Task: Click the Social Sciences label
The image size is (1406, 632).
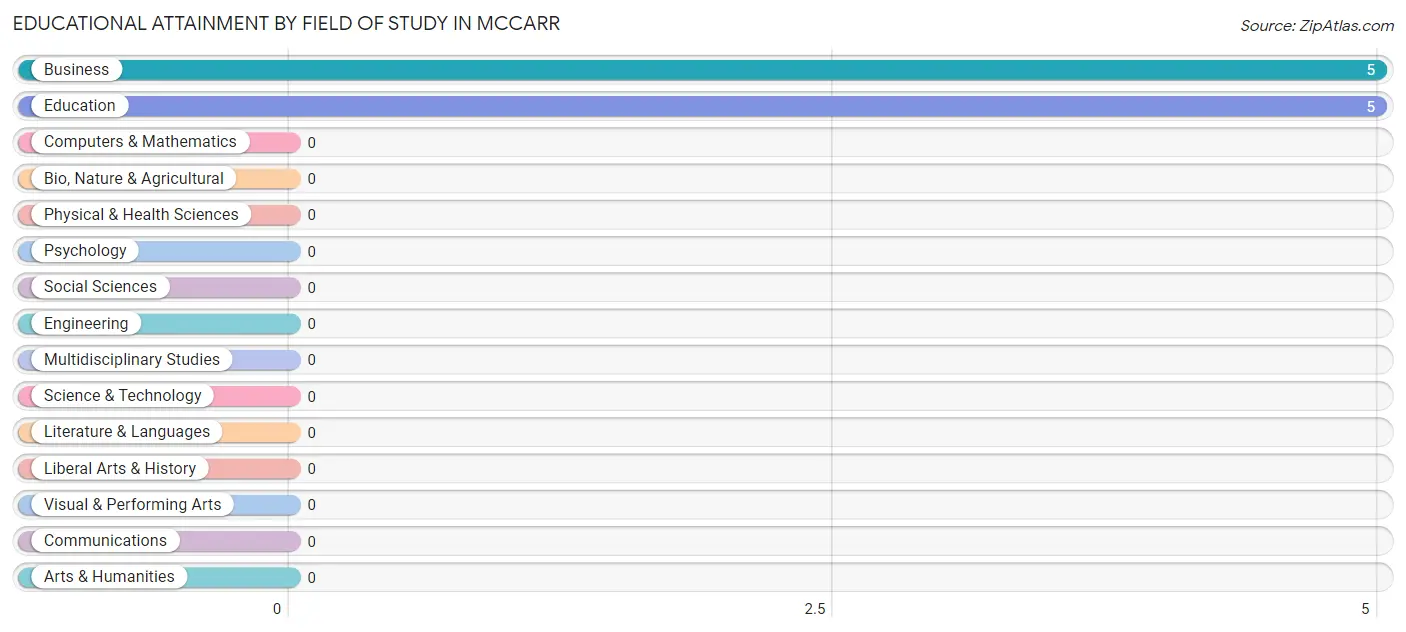Action: [x=100, y=287]
